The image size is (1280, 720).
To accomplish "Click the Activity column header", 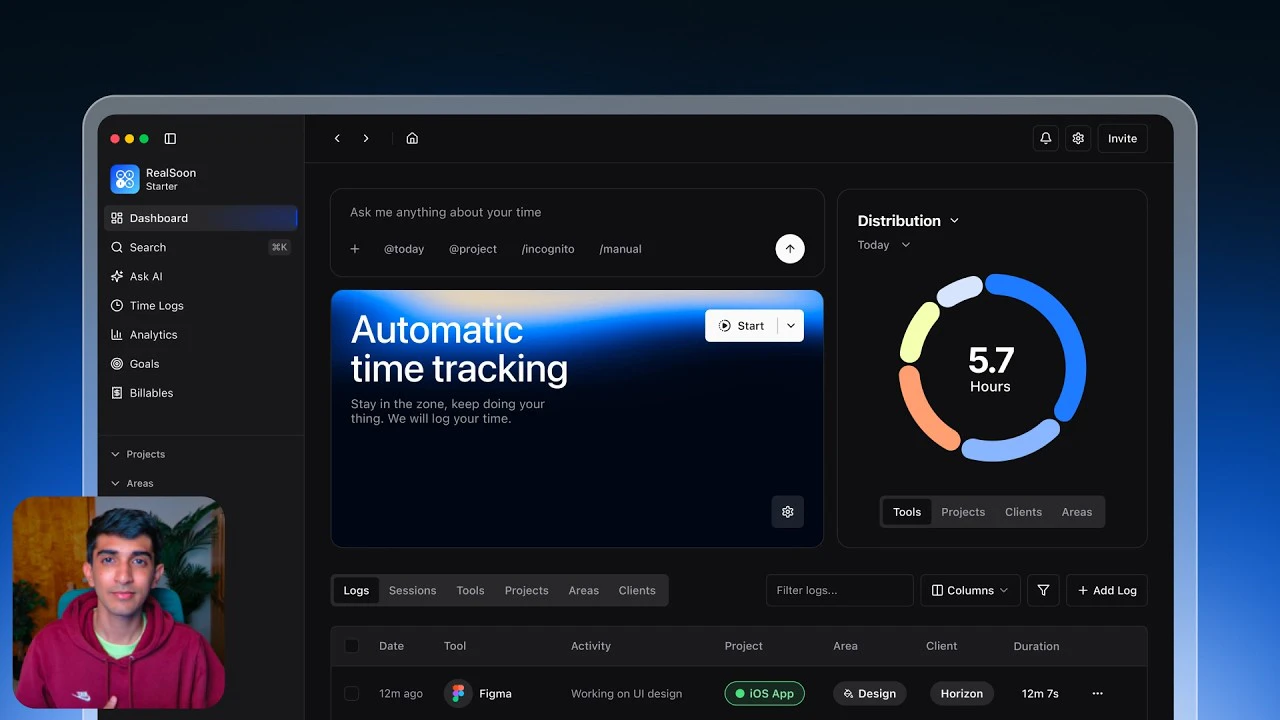I will [591, 646].
